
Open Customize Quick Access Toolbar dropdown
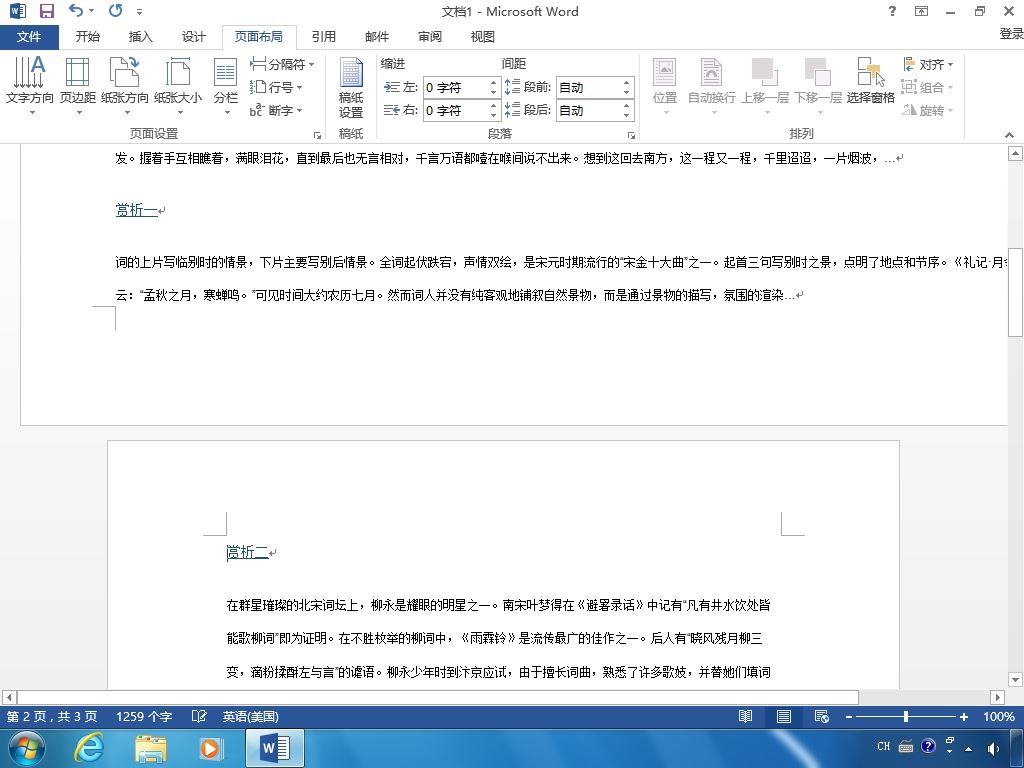coord(139,11)
